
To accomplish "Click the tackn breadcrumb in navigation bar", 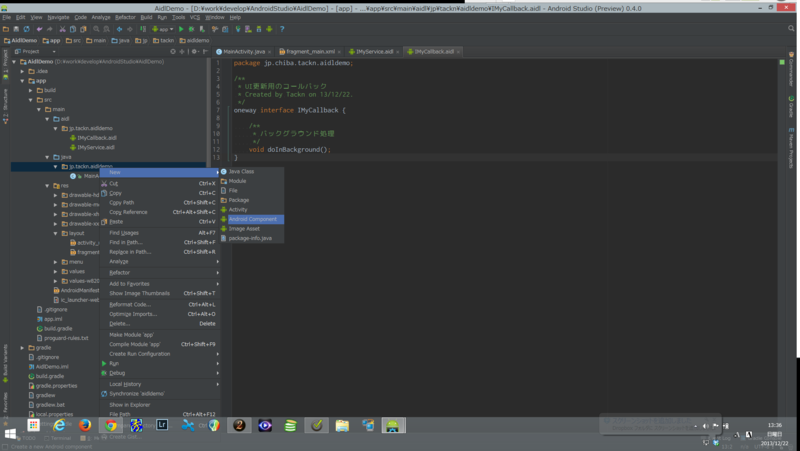I will (163, 40).
